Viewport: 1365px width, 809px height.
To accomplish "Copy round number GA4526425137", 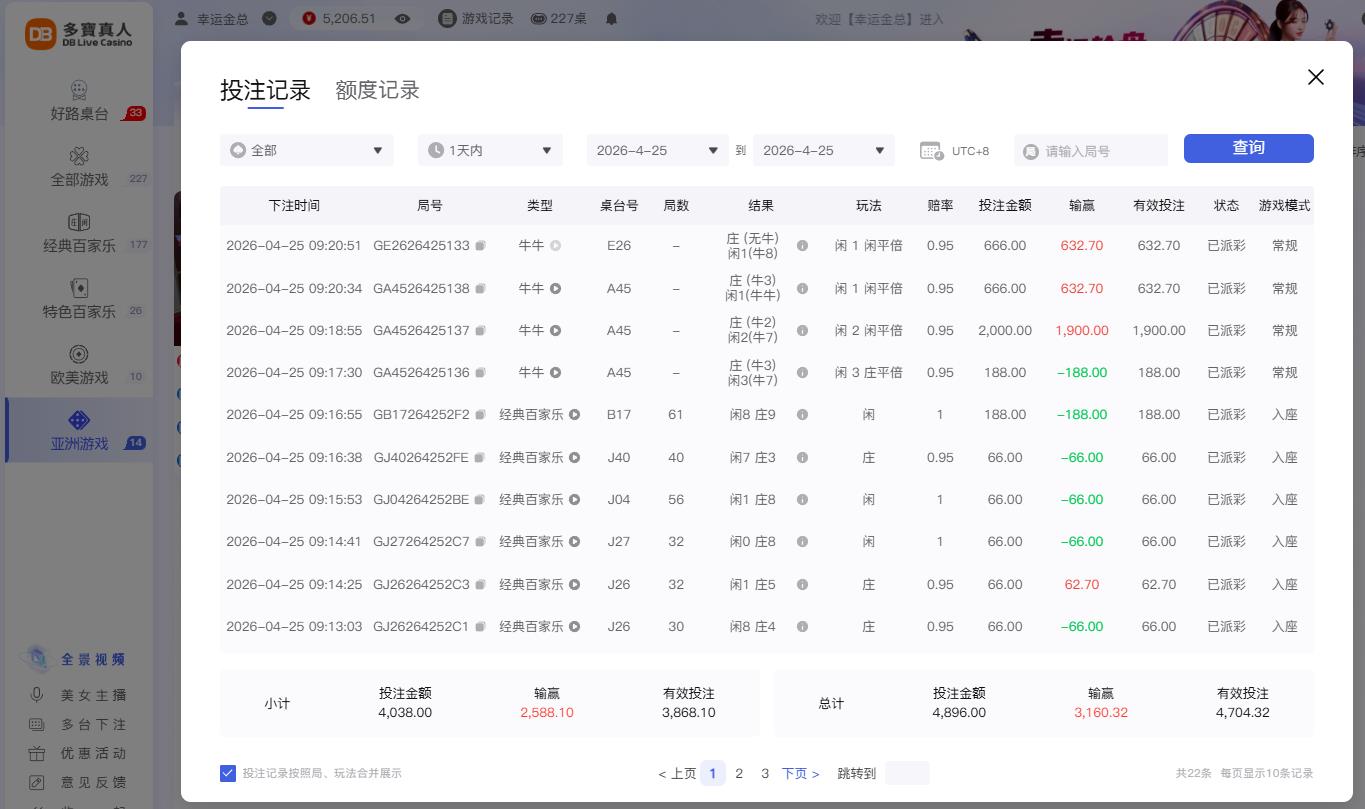I will click(x=481, y=331).
